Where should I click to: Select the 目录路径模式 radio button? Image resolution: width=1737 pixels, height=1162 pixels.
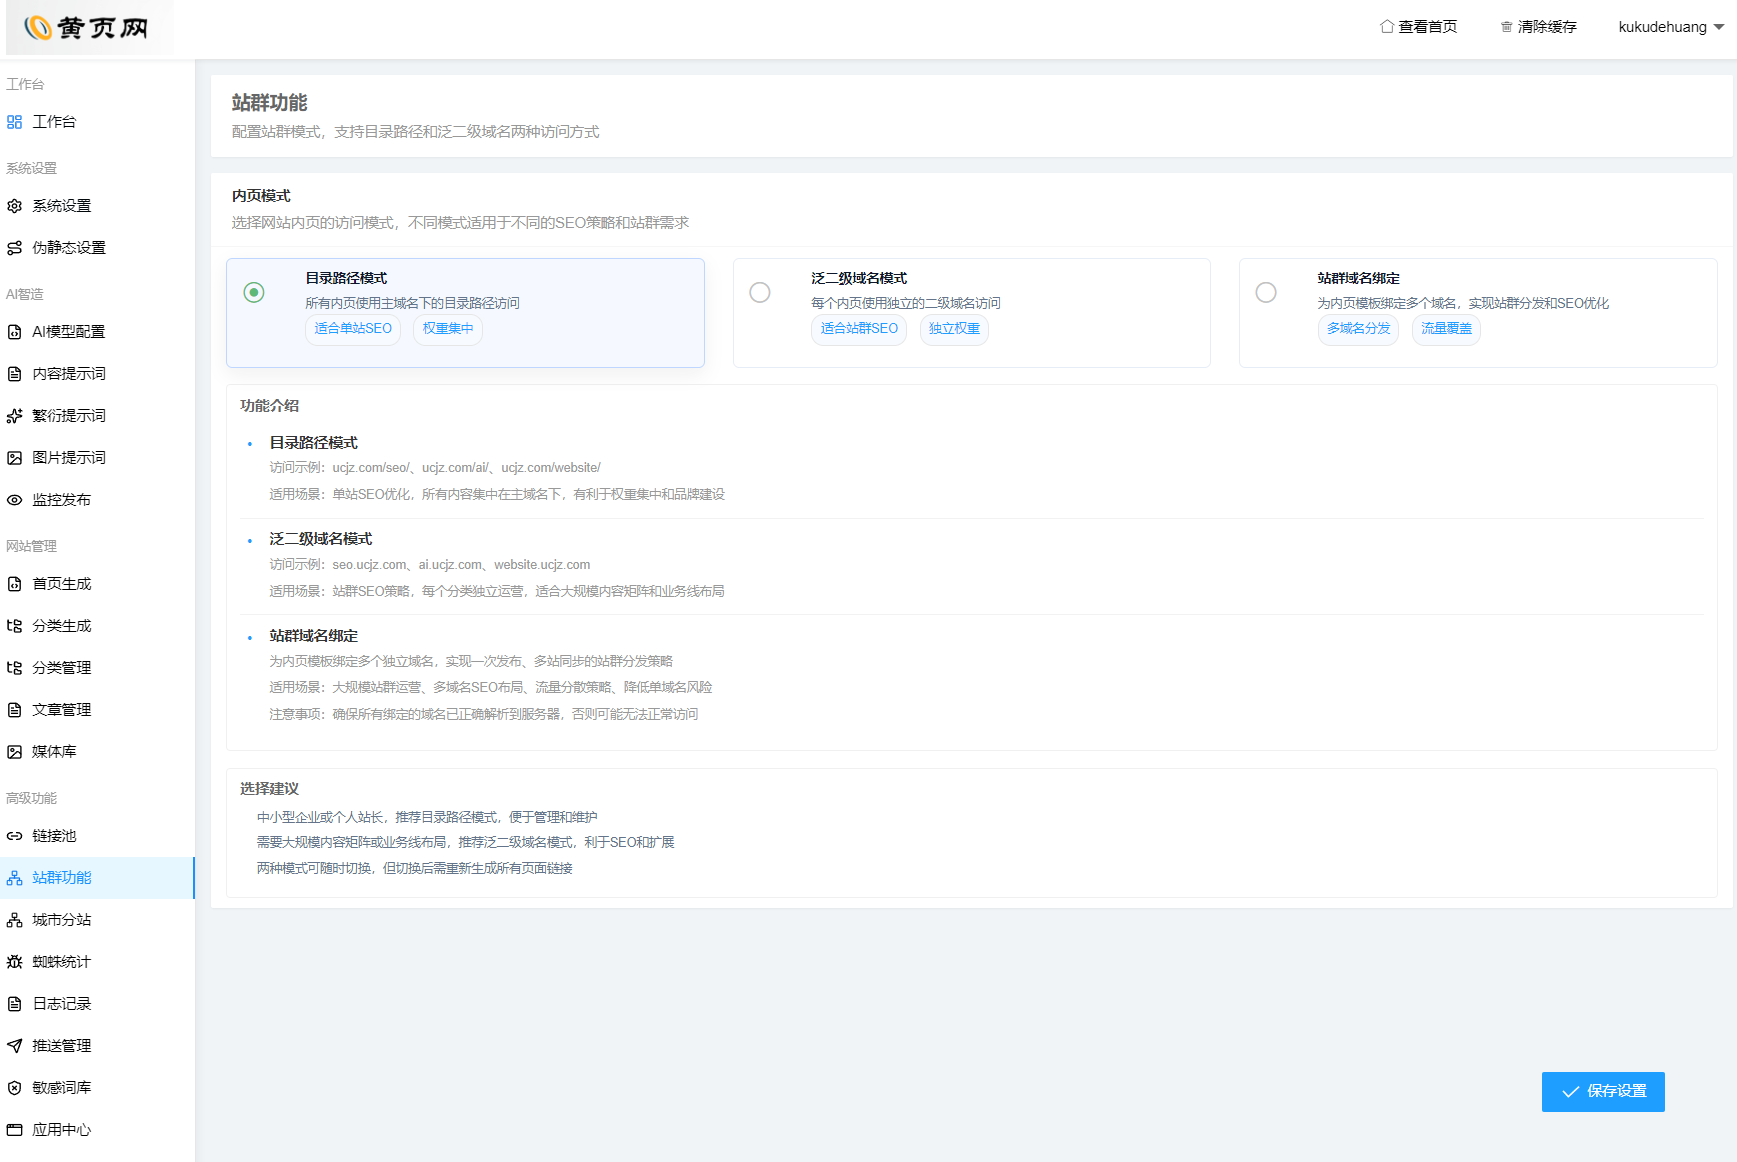254,292
